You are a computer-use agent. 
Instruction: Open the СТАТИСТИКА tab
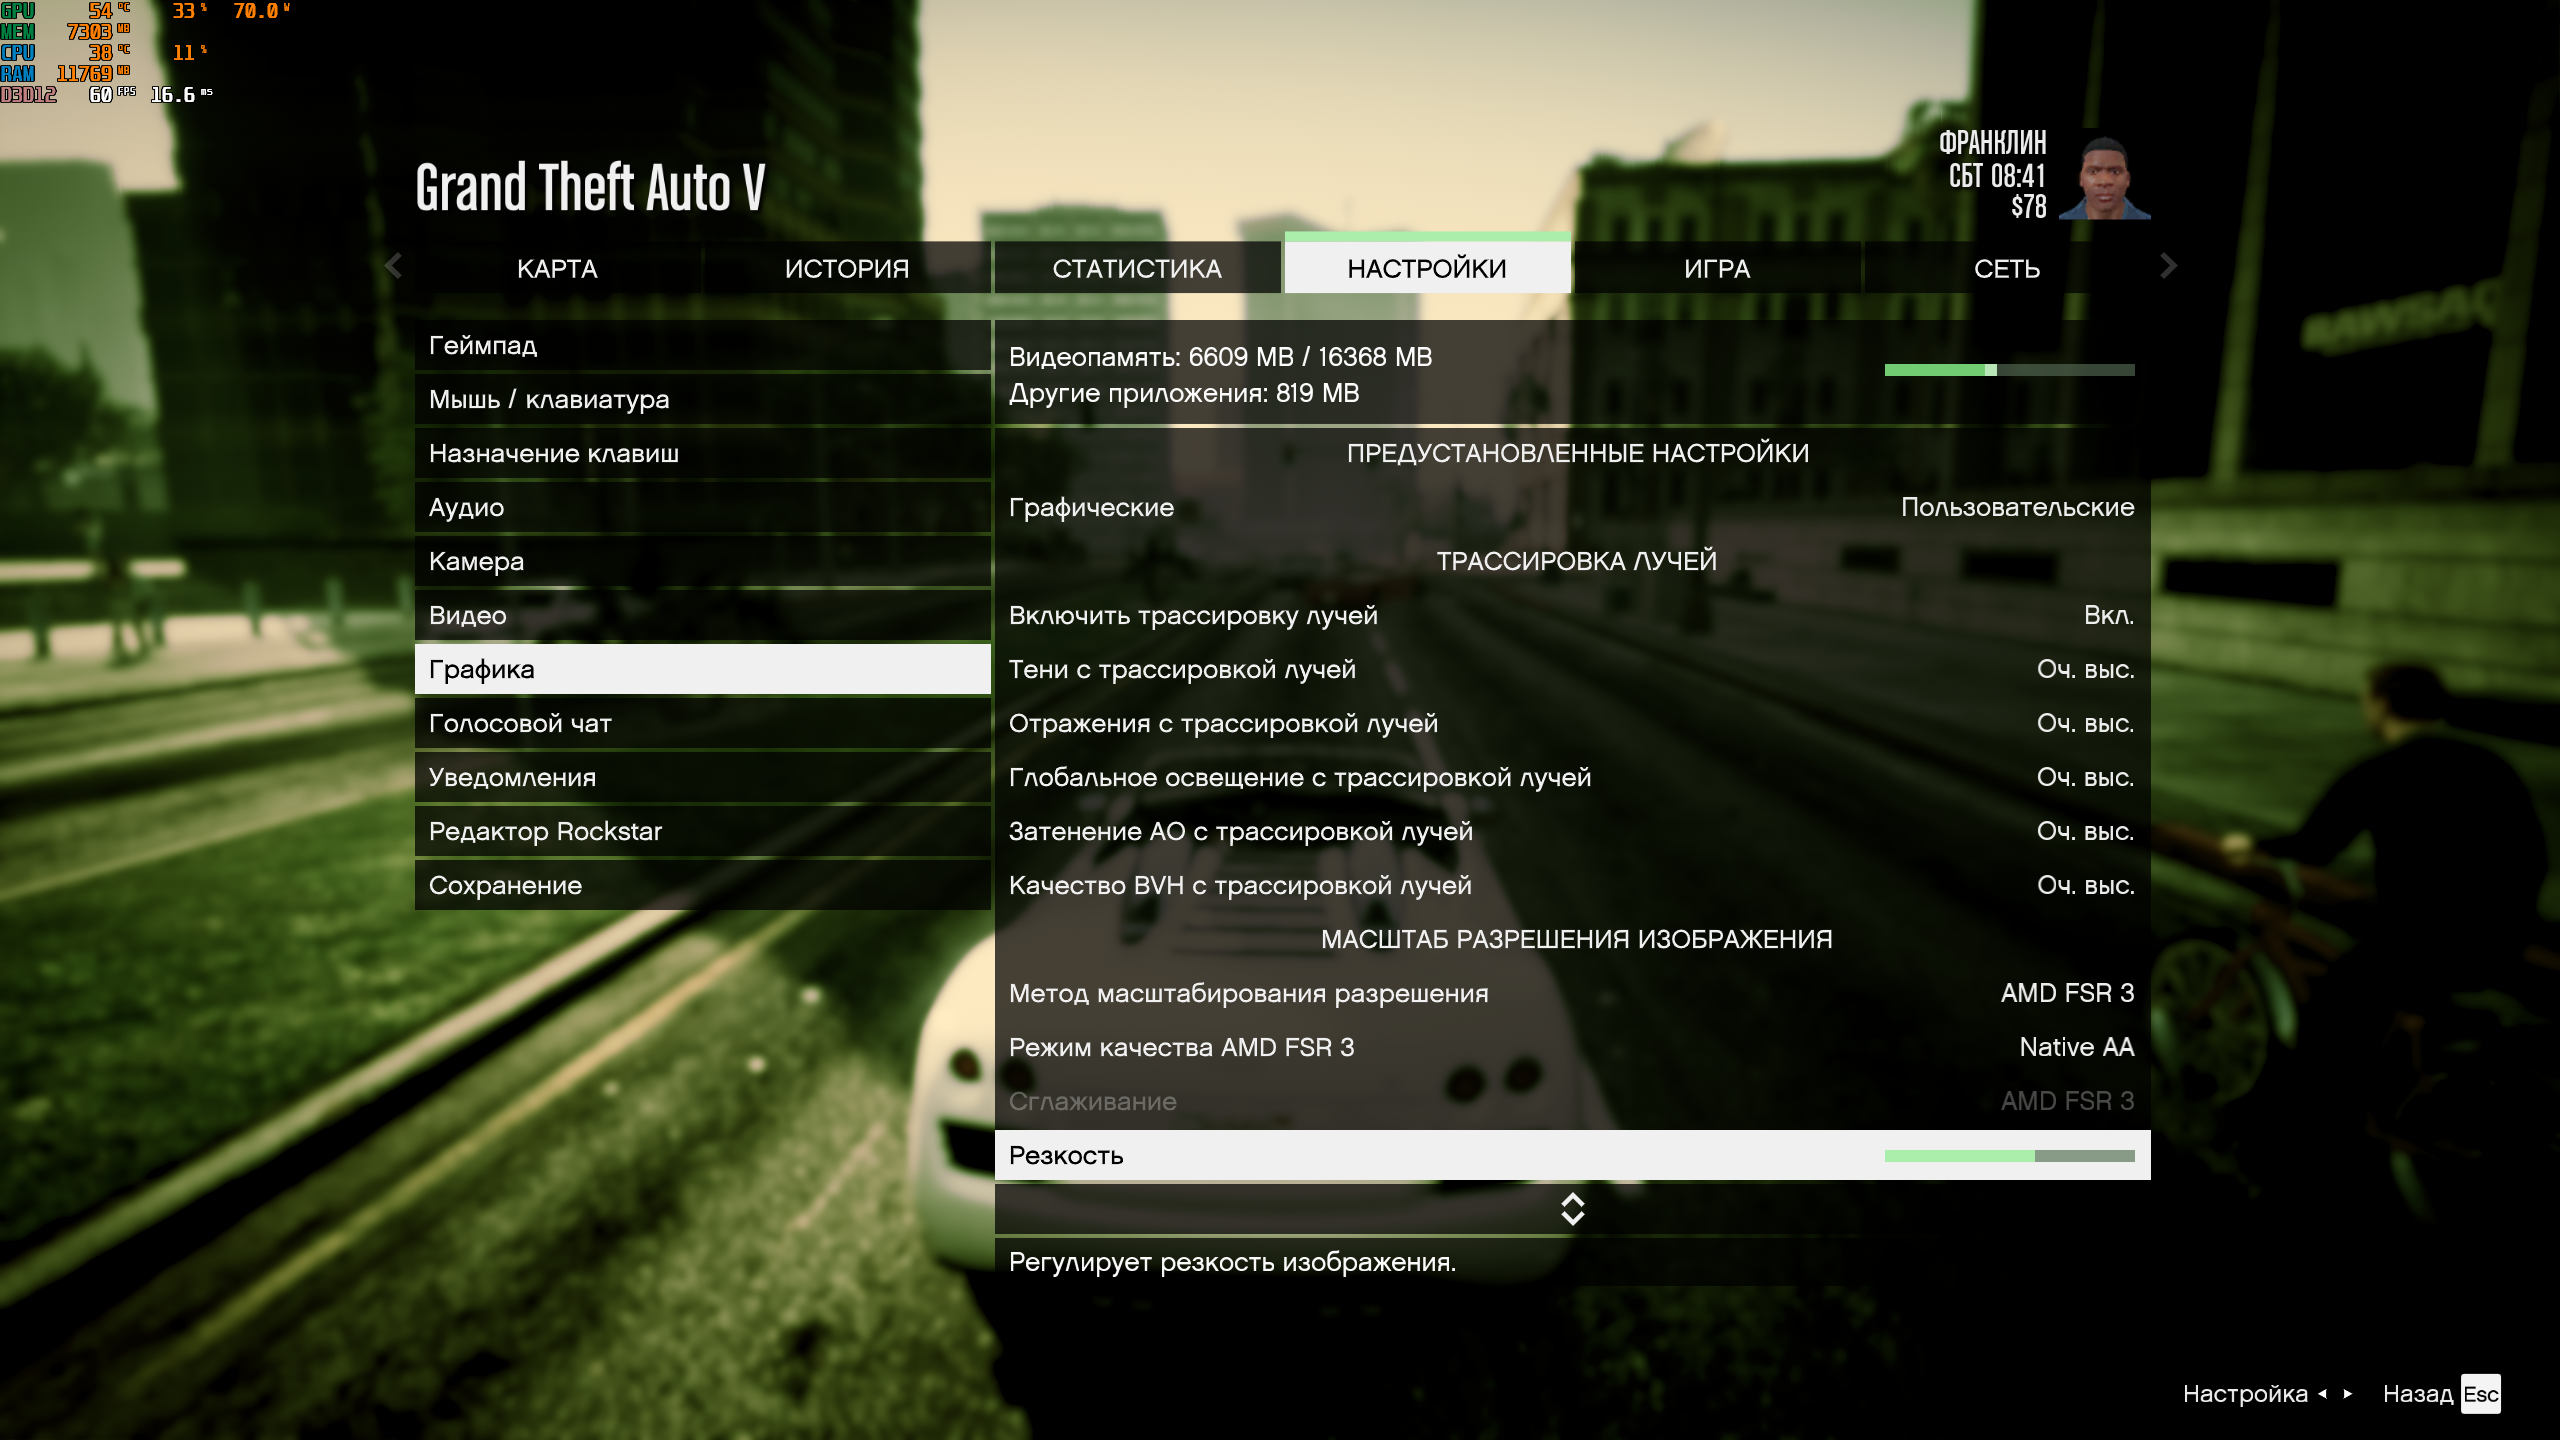pos(1137,268)
